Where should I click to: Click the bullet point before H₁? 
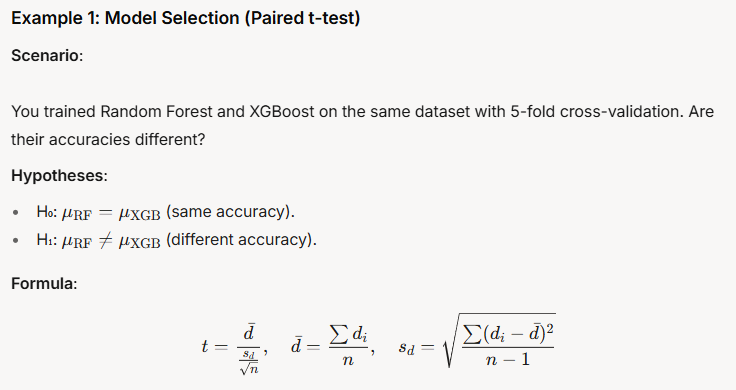[16, 241]
